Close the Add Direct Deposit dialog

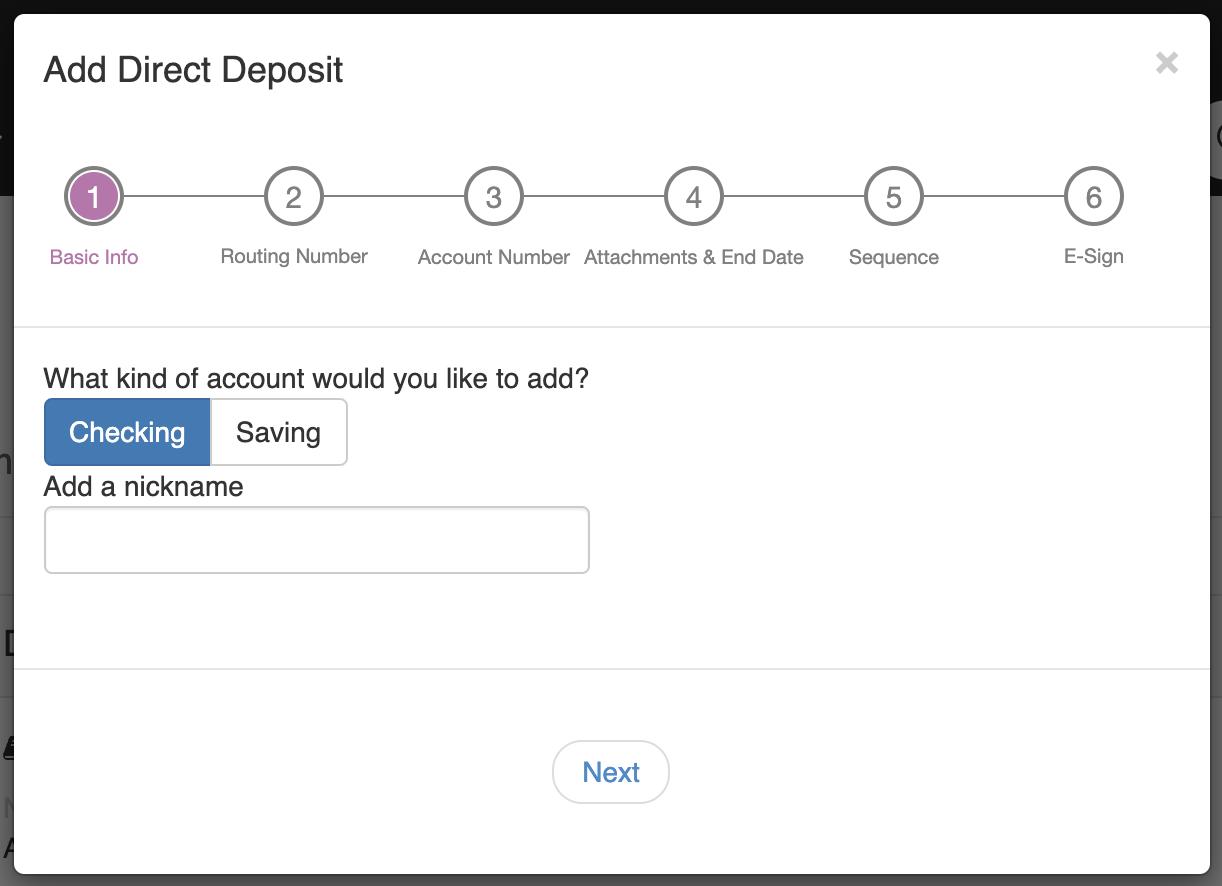[1166, 63]
